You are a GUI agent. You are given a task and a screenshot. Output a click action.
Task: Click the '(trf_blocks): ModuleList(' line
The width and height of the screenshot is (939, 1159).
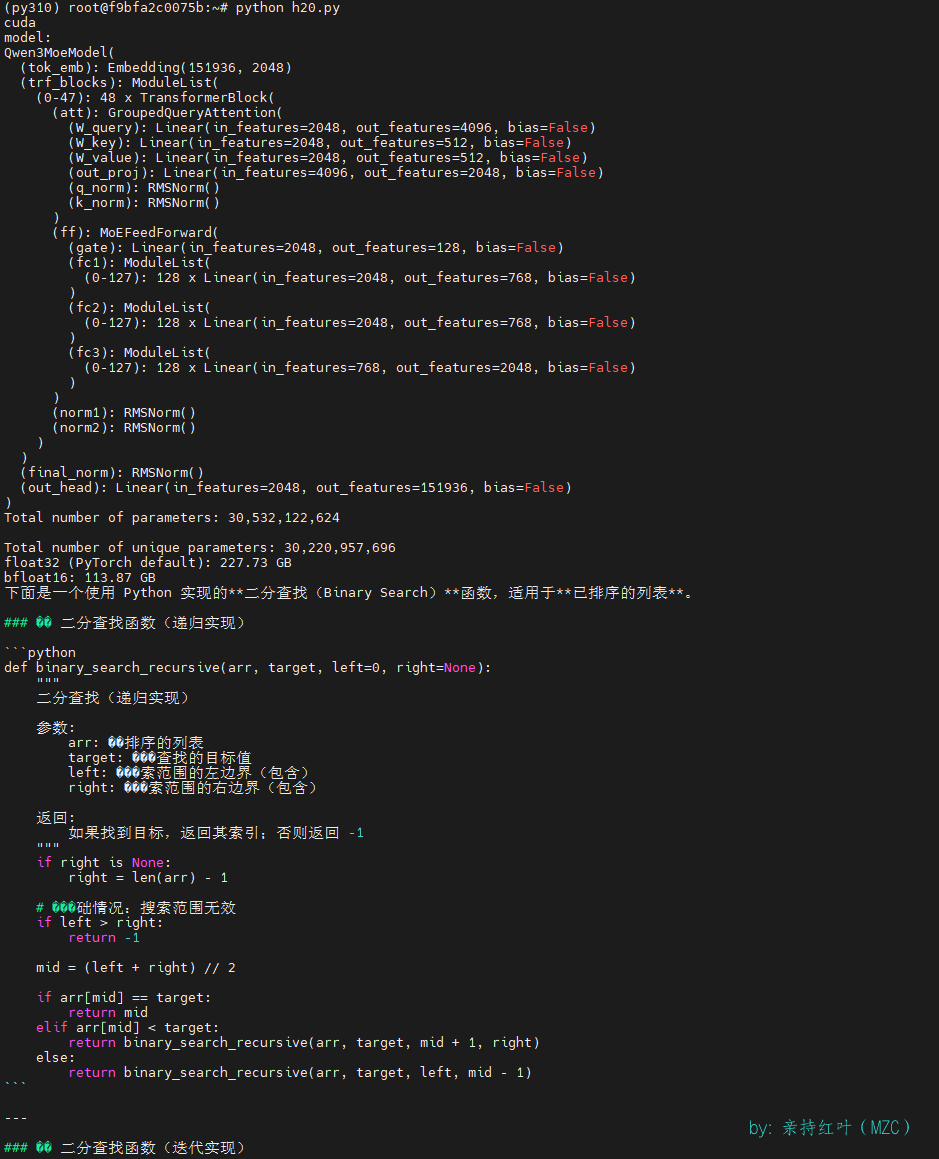click(x=119, y=83)
